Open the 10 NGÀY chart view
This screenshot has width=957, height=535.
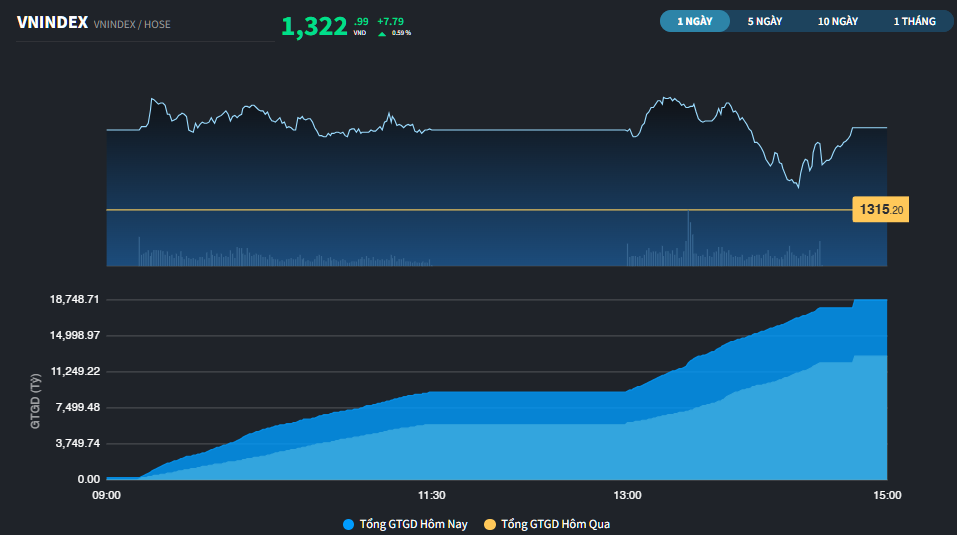click(838, 21)
